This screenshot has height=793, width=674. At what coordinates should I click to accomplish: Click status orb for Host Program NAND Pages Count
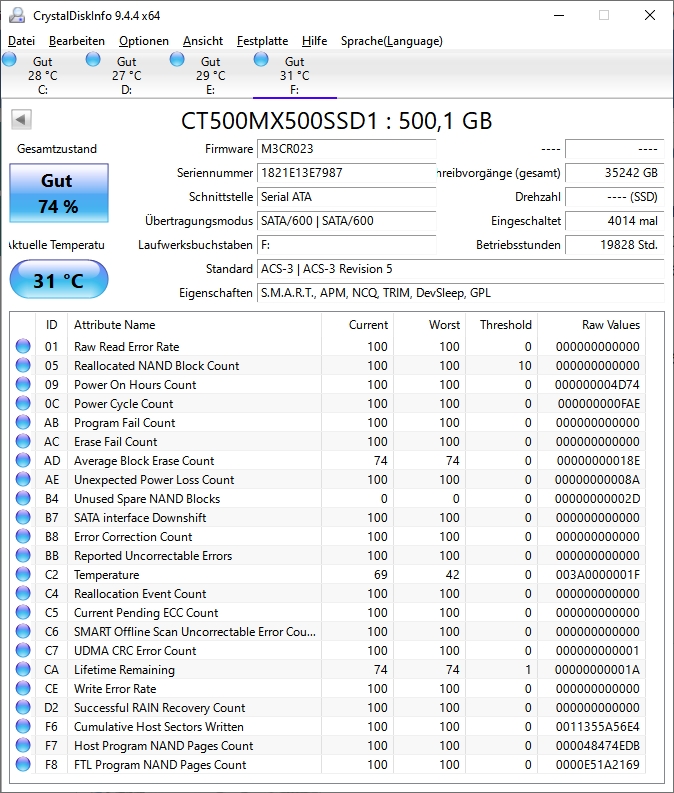[23, 745]
